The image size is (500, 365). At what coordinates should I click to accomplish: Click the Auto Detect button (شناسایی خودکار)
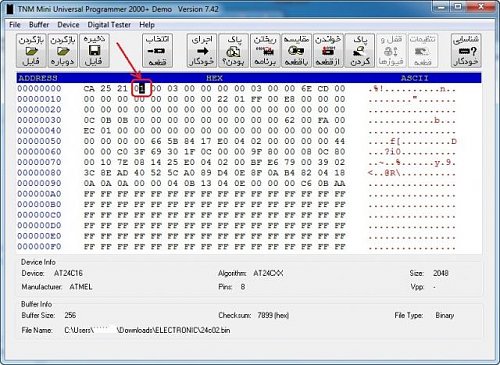pyautogui.click(x=466, y=51)
